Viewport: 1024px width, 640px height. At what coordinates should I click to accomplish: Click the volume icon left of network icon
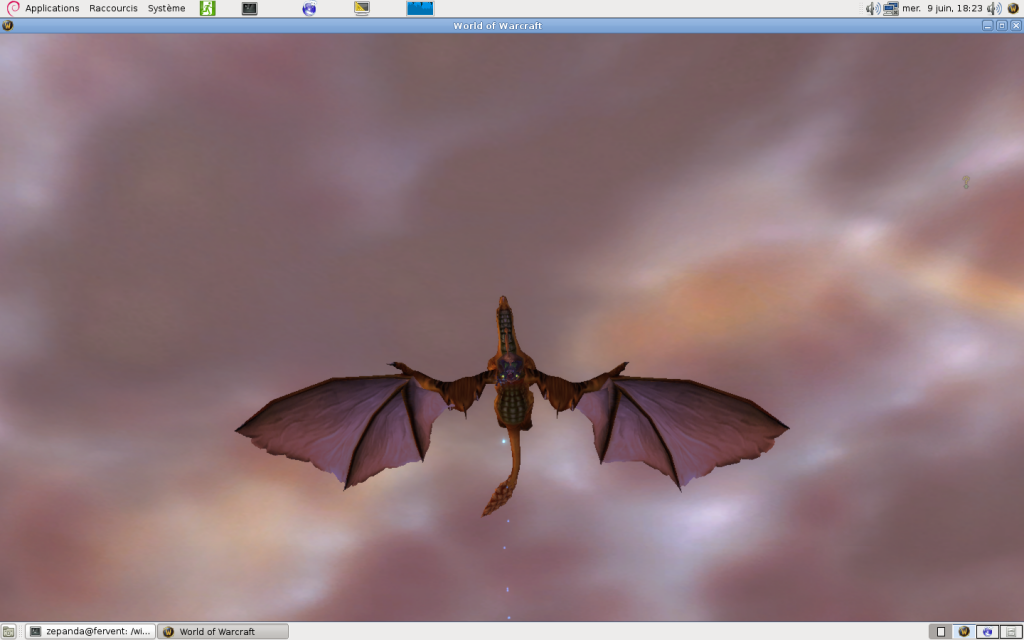tap(872, 8)
